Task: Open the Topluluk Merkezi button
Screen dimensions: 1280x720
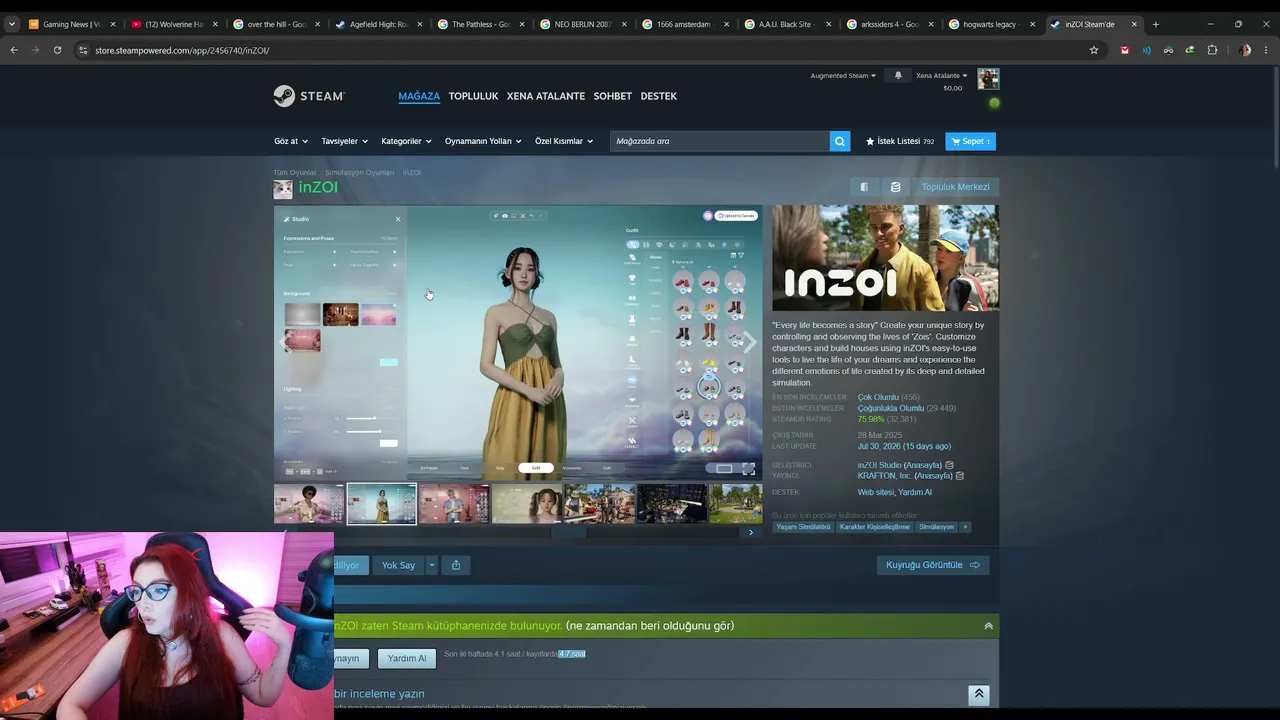Action: (955, 187)
